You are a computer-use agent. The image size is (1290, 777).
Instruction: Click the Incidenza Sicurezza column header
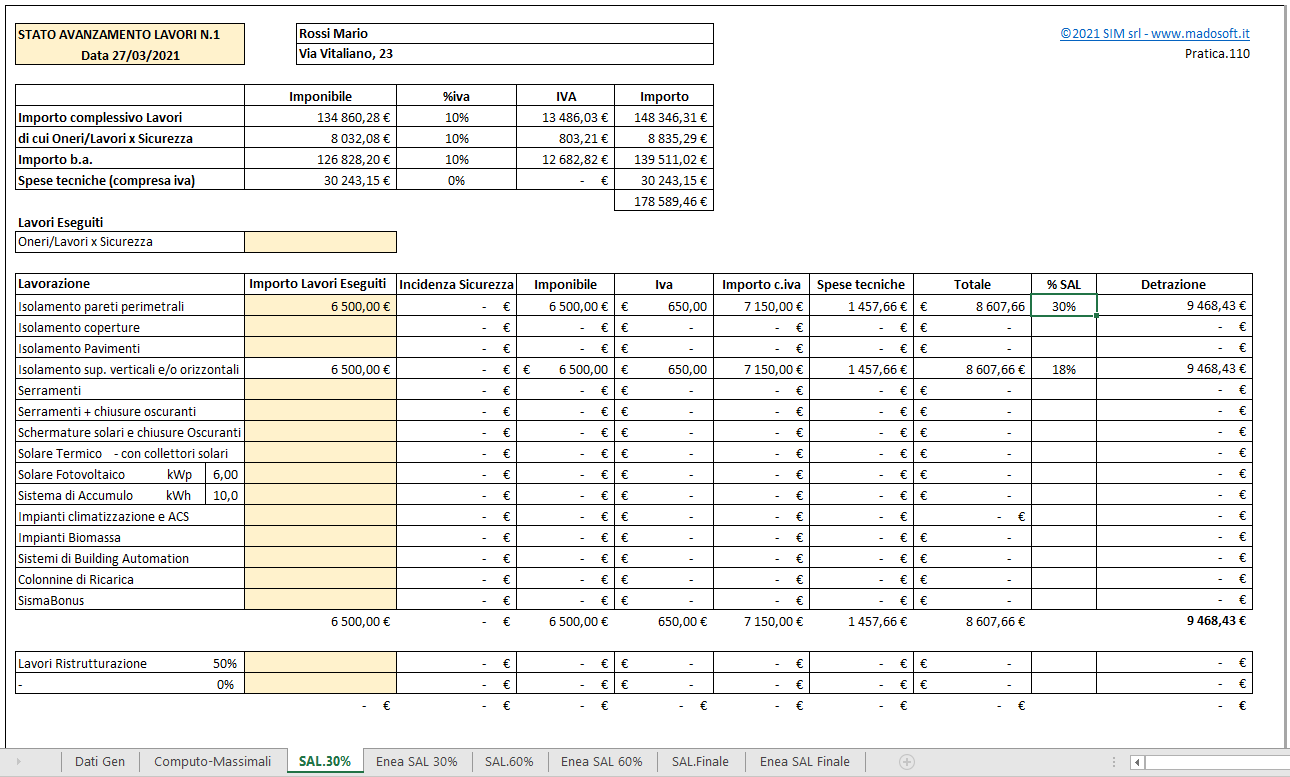click(456, 285)
